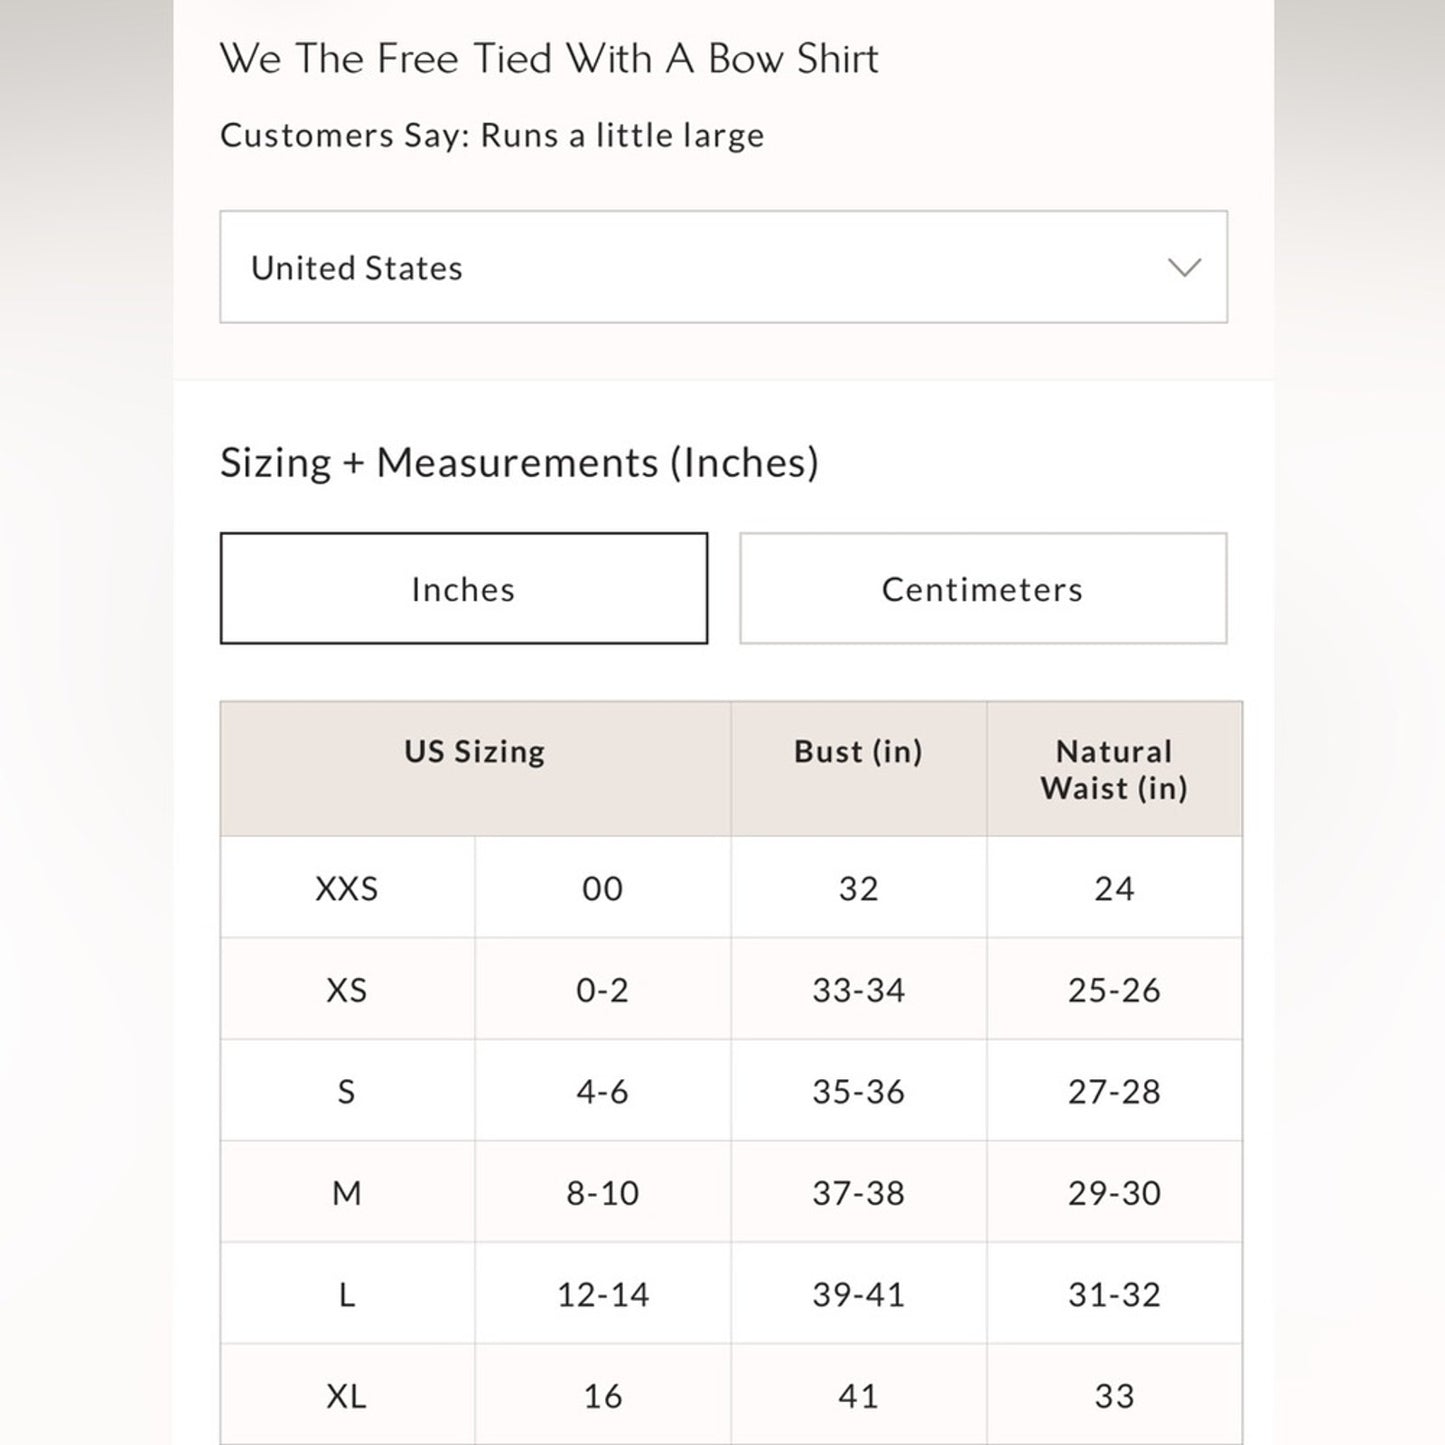Image resolution: width=1445 pixels, height=1445 pixels.
Task: Click the 8-10 numeric size cell
Action: 602,1193
